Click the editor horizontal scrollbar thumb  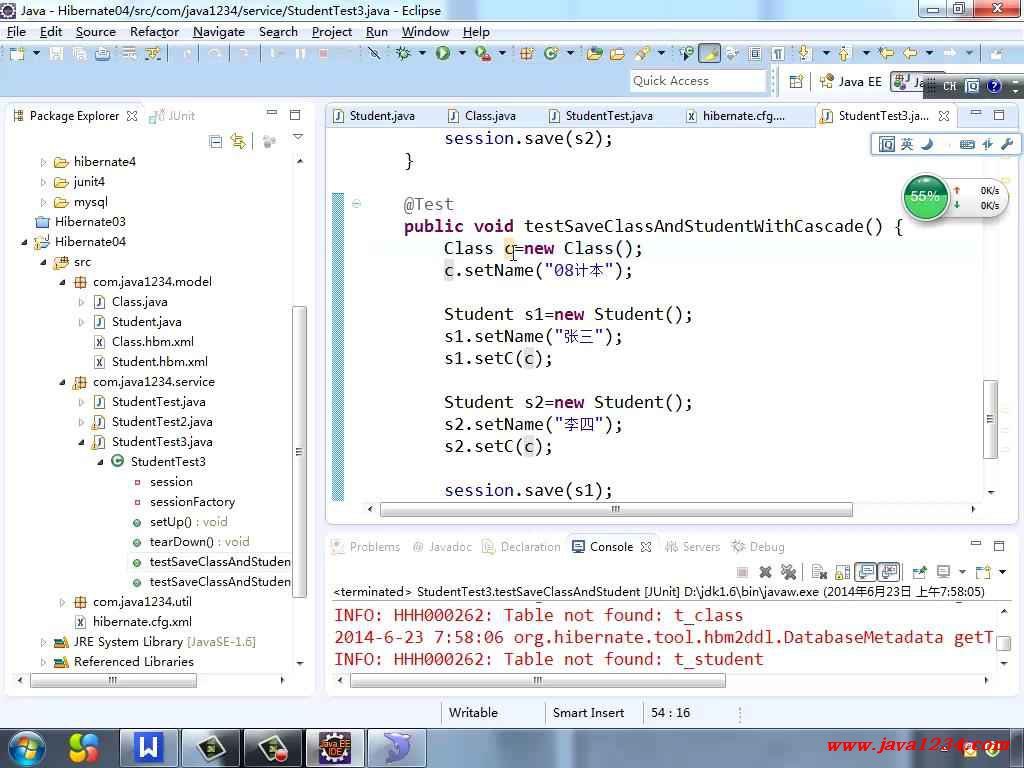[x=616, y=509]
